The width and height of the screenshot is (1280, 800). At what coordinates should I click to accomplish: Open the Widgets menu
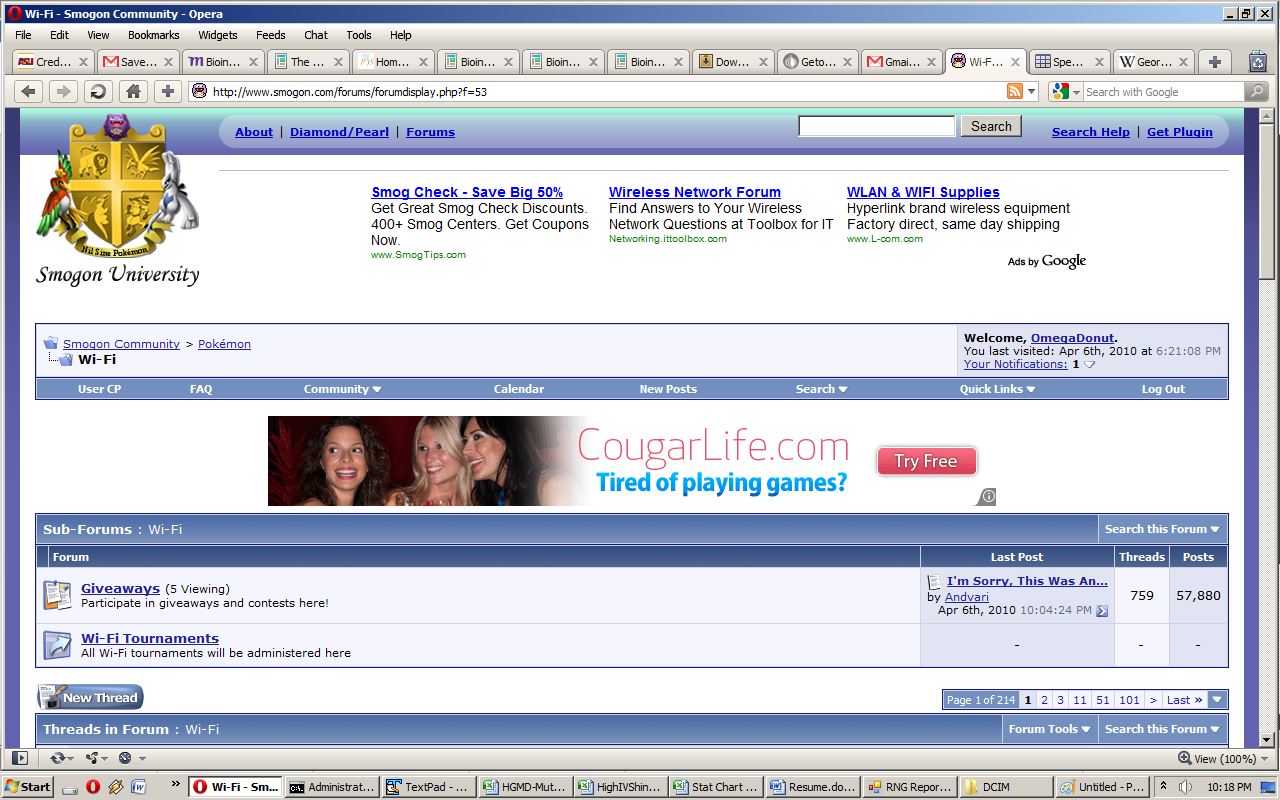218,35
